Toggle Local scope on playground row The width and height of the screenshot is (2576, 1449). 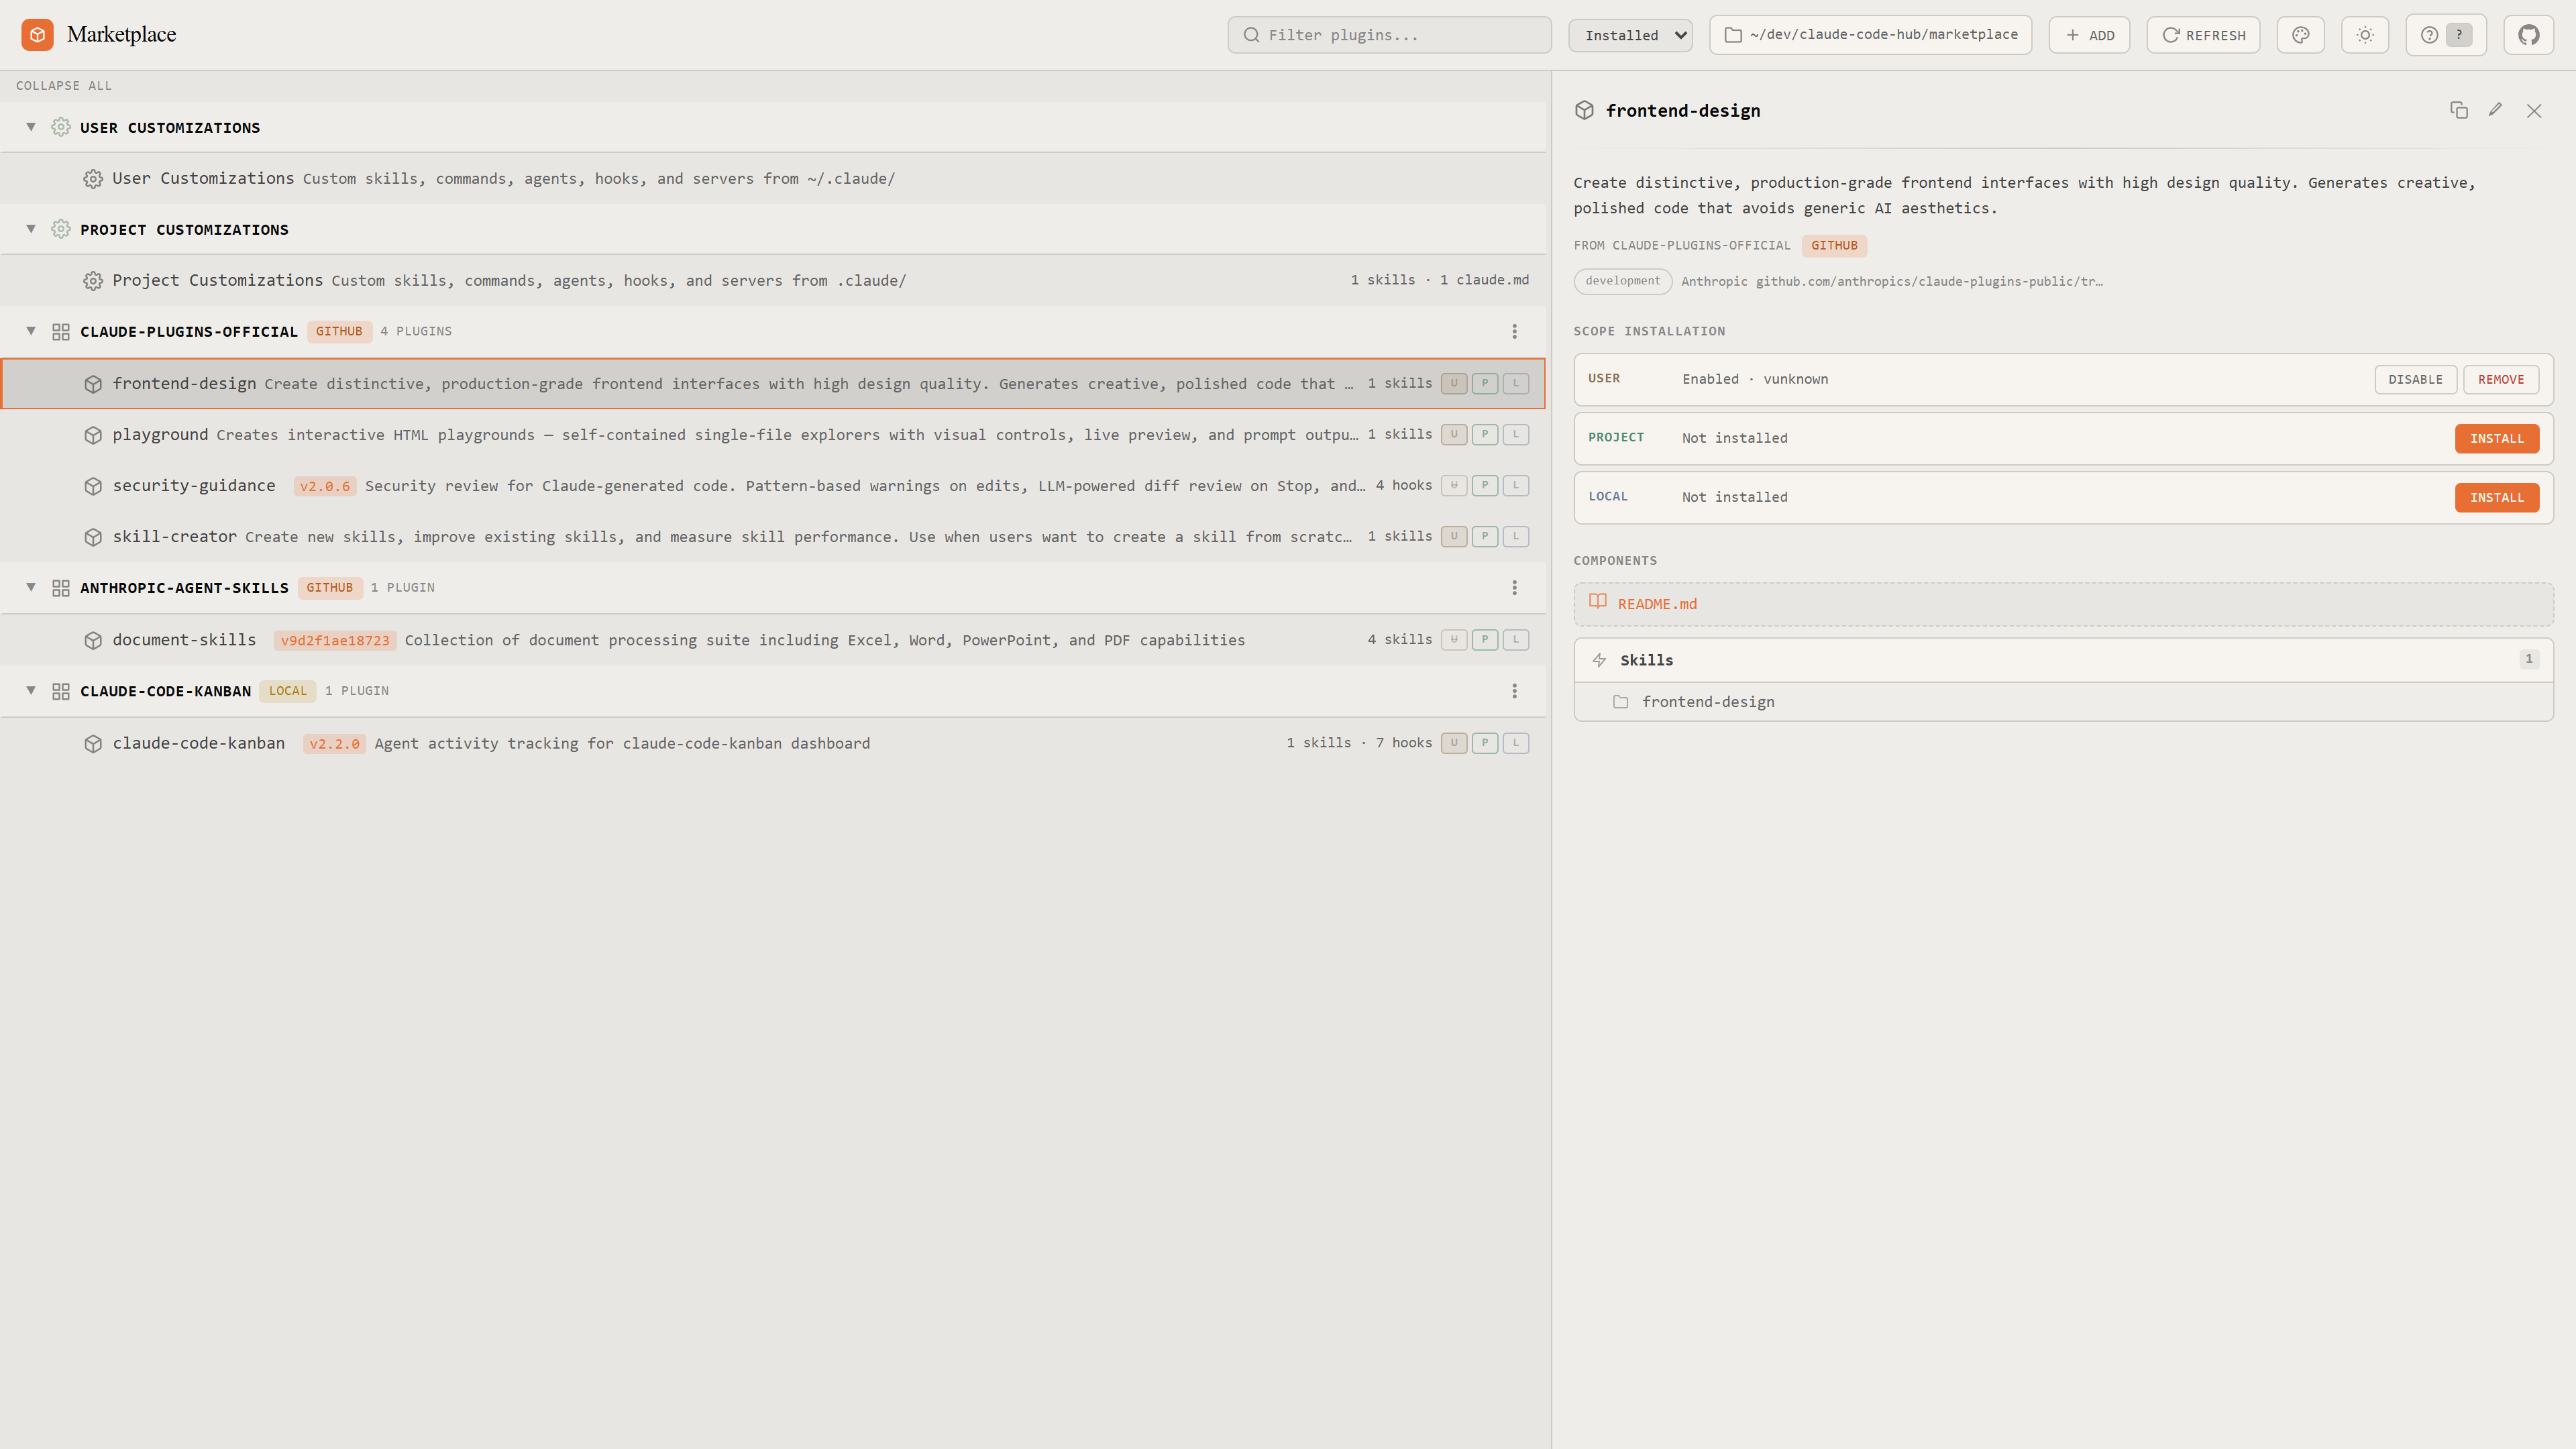pos(1516,434)
